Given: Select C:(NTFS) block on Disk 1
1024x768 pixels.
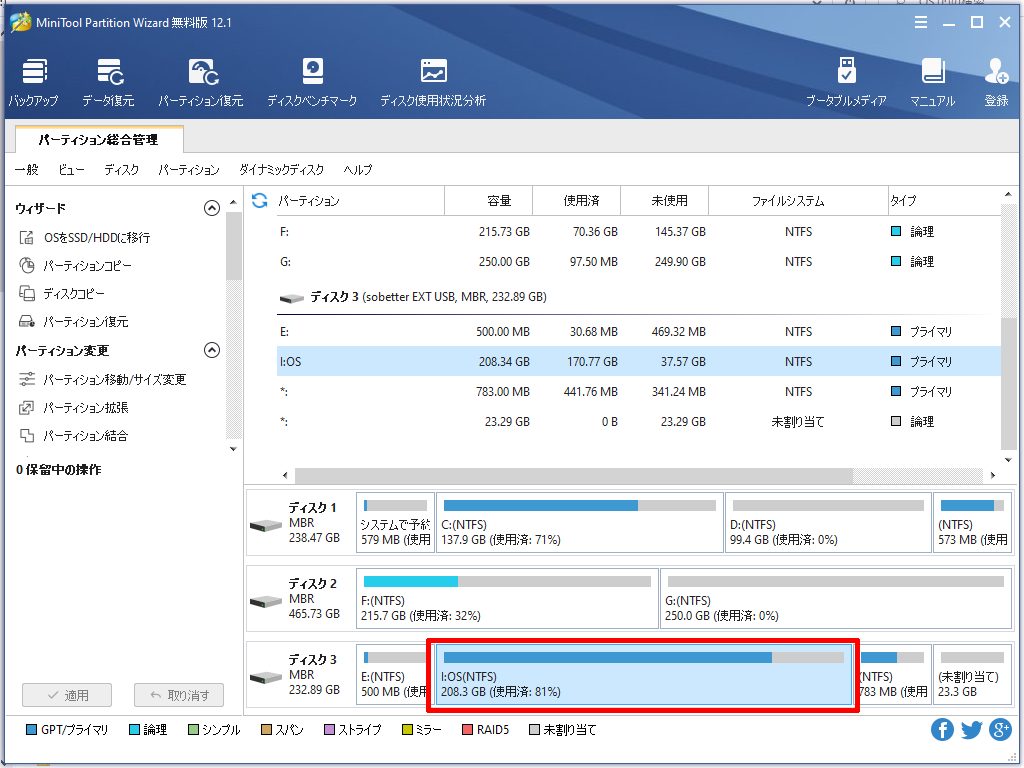Looking at the screenshot, I should pyautogui.click(x=580, y=523).
